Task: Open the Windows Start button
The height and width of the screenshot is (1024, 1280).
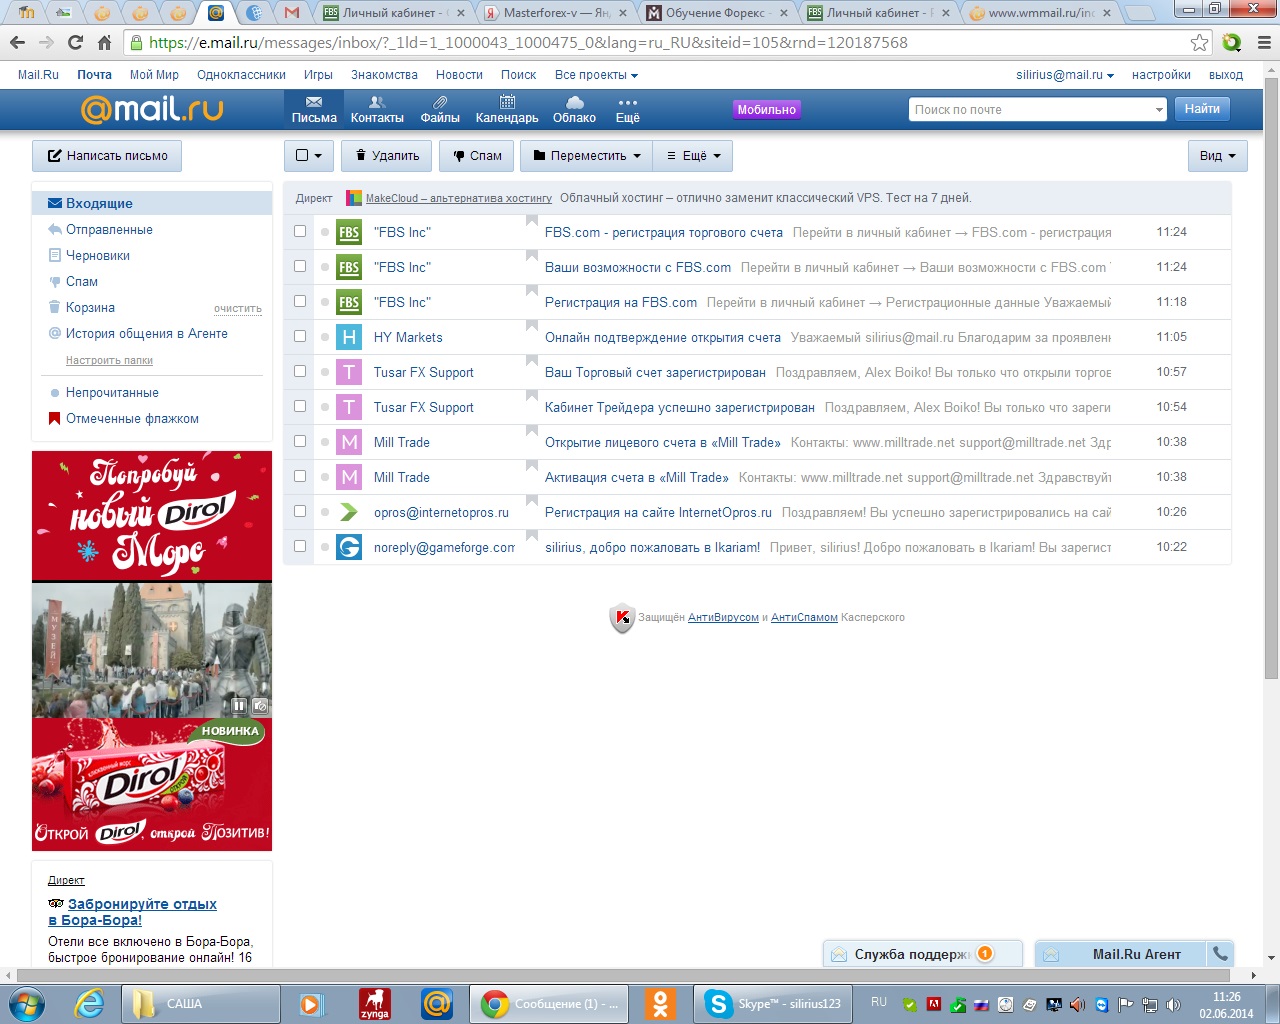Action: (x=27, y=1003)
